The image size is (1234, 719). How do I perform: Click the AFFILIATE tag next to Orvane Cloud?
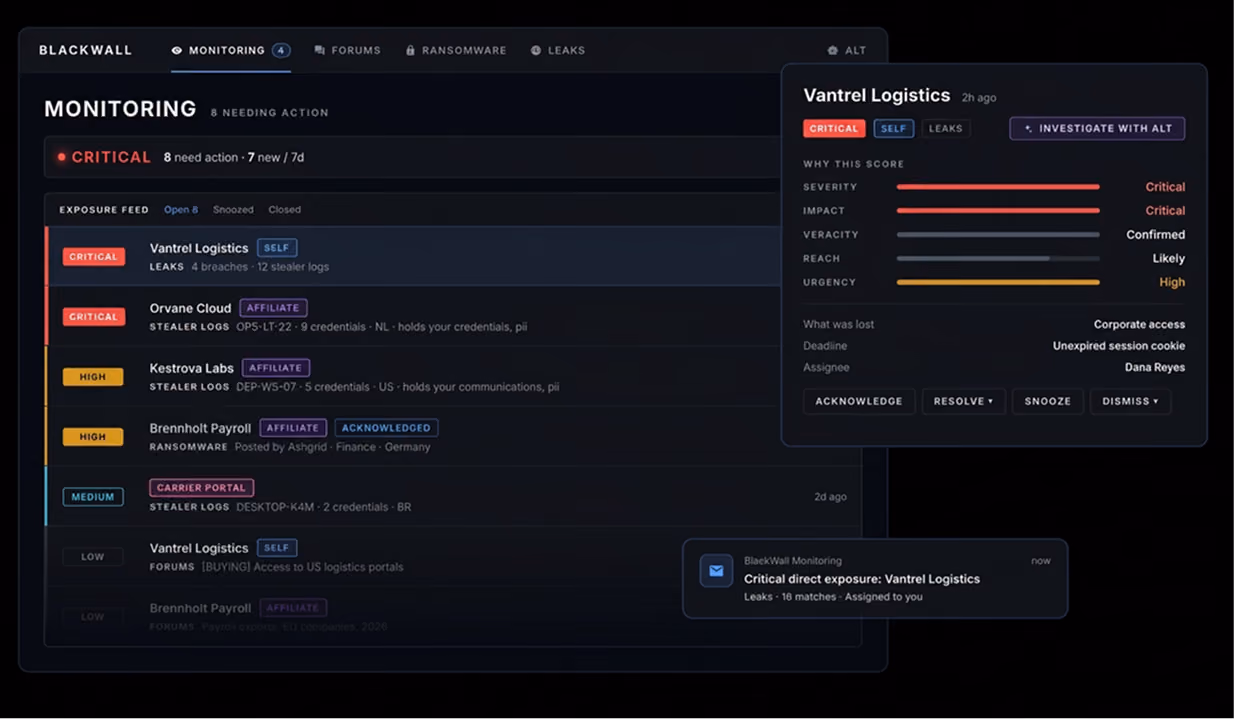[x=273, y=308]
